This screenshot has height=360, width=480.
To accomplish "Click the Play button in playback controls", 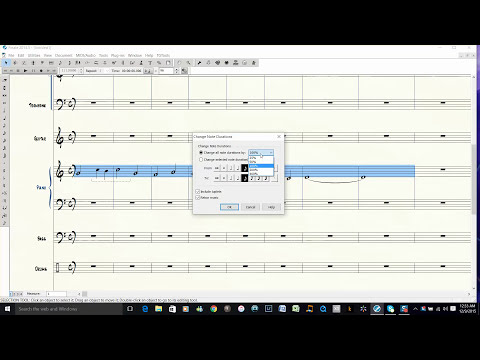I will pos(25,71).
